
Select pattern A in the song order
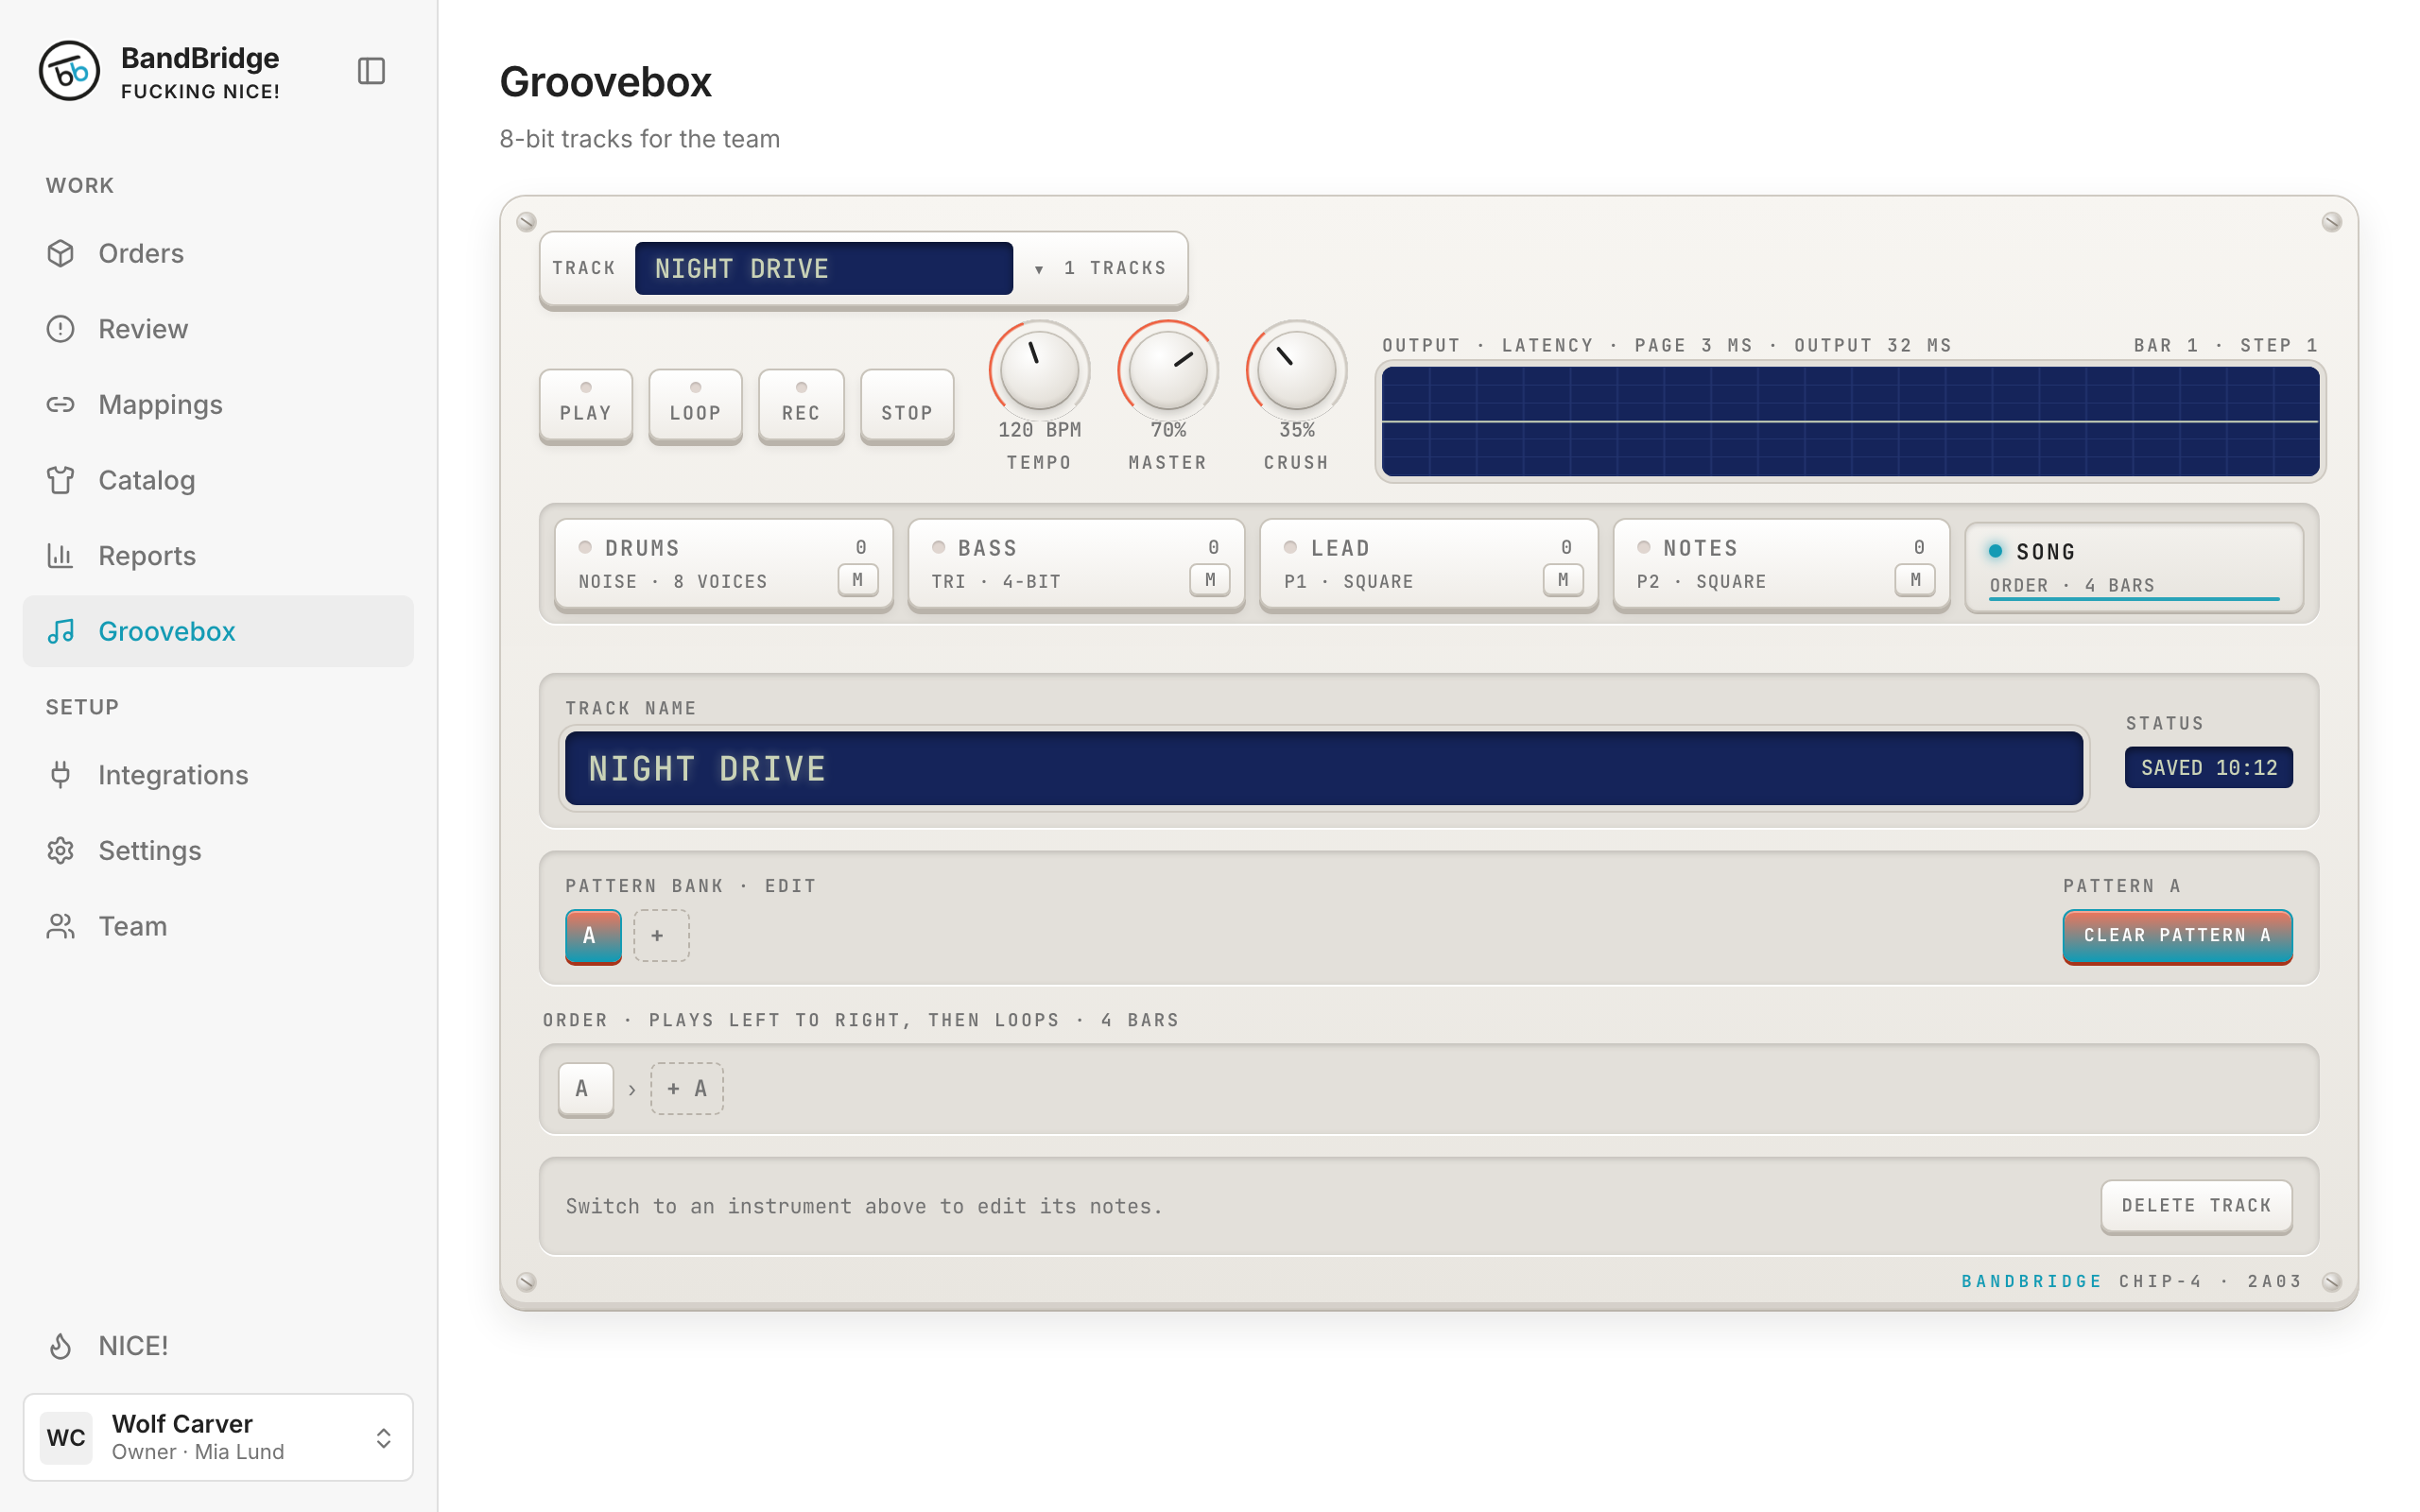[x=586, y=1089]
